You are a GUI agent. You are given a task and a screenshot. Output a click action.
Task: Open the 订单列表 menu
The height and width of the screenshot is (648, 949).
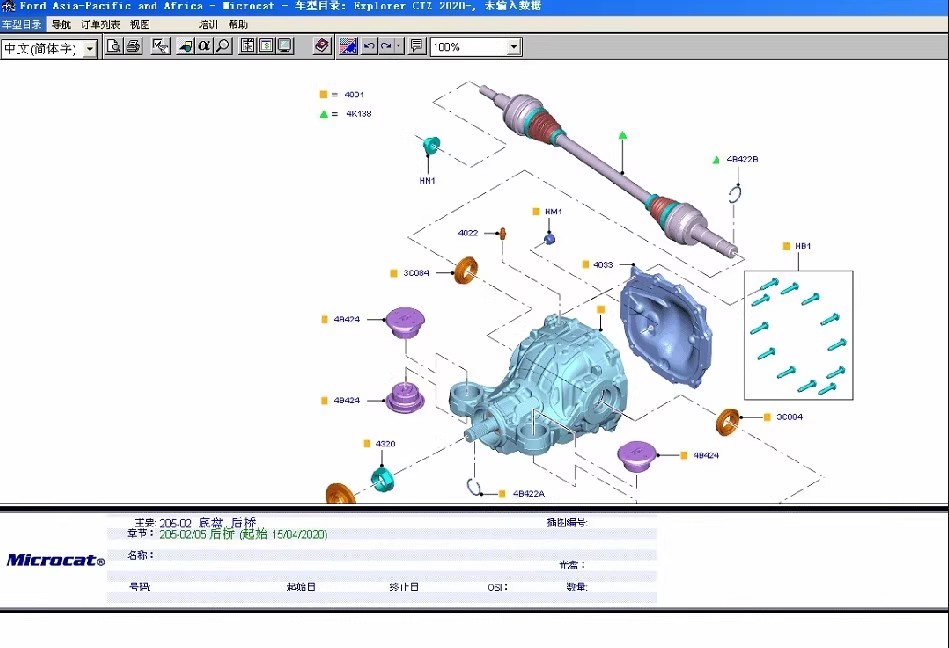[100, 24]
